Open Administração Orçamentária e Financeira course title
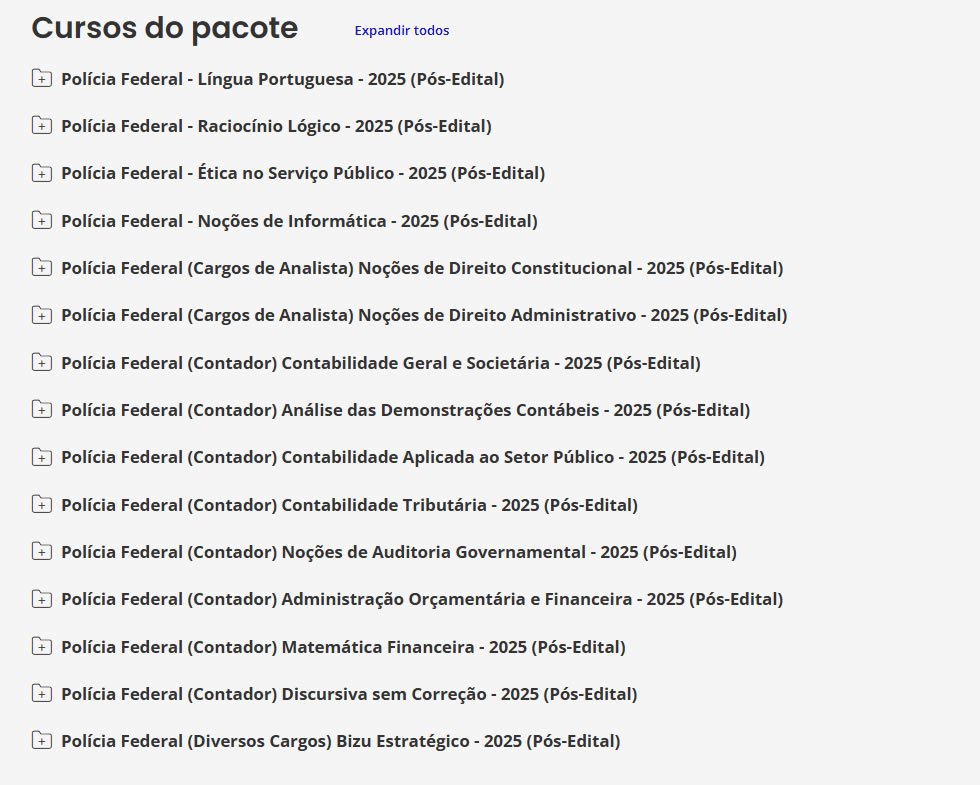 tap(421, 599)
